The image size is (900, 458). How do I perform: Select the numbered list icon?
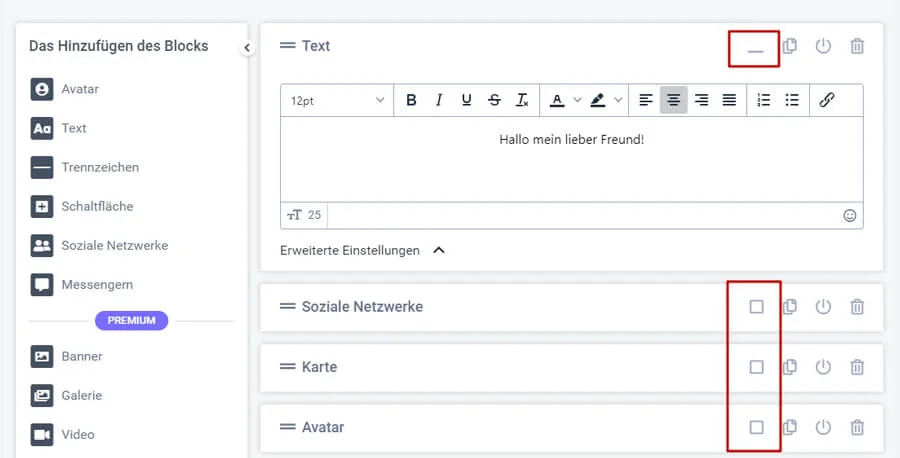tap(764, 100)
